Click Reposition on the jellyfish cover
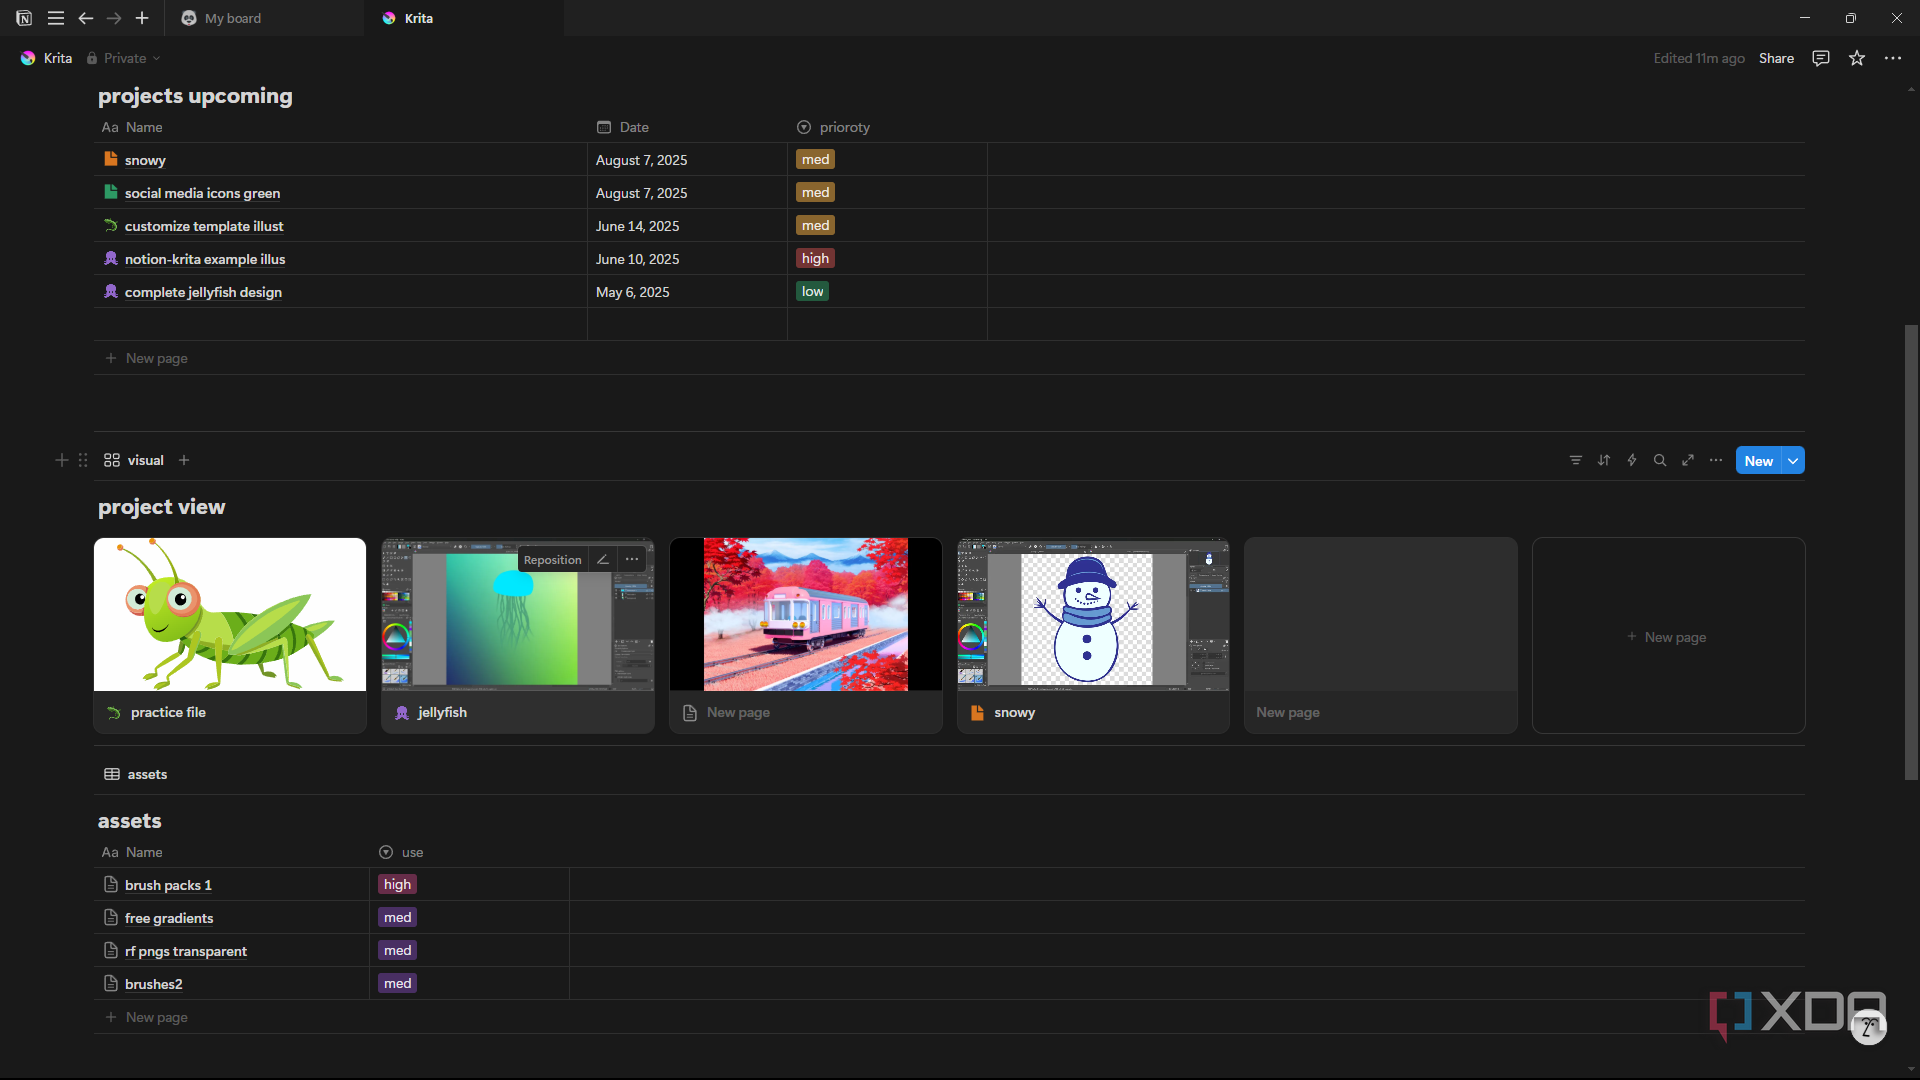 pyautogui.click(x=552, y=560)
